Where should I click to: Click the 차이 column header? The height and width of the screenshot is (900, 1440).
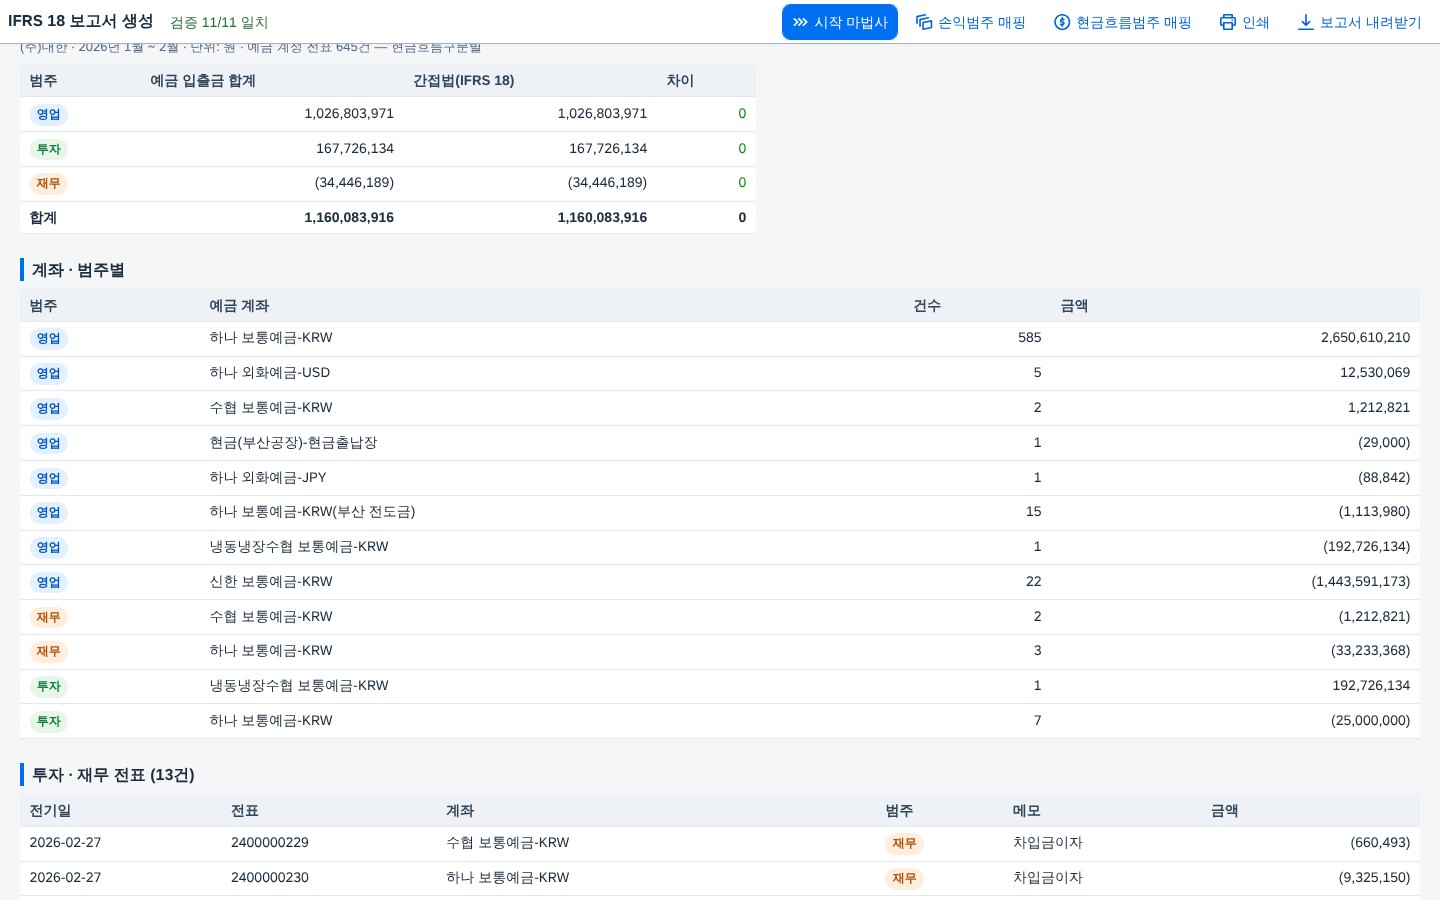coord(680,81)
